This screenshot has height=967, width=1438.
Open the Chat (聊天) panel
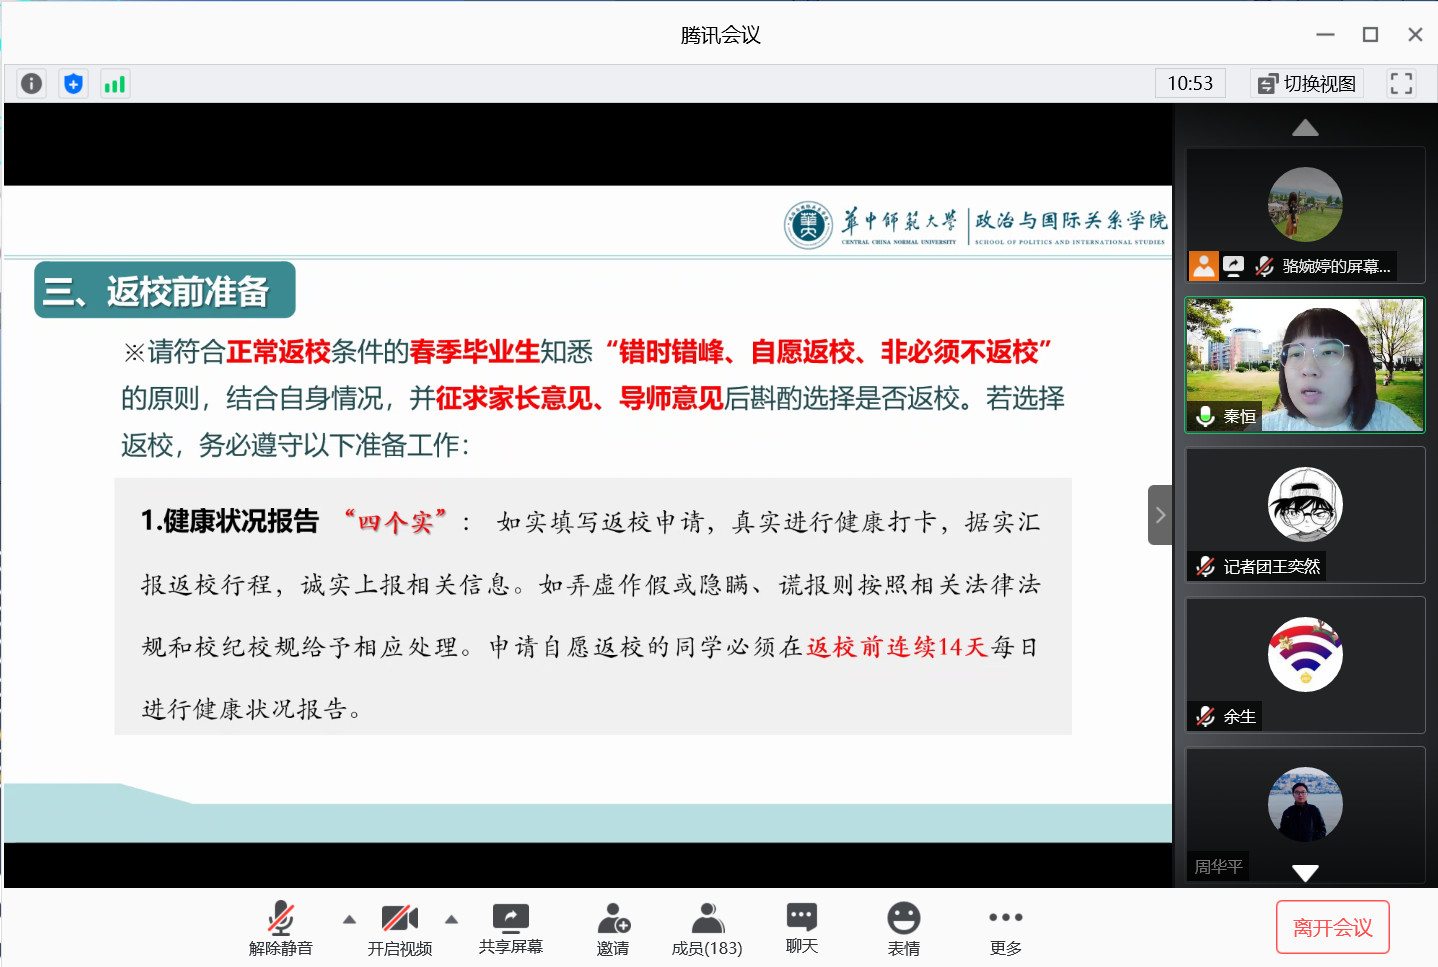click(801, 928)
